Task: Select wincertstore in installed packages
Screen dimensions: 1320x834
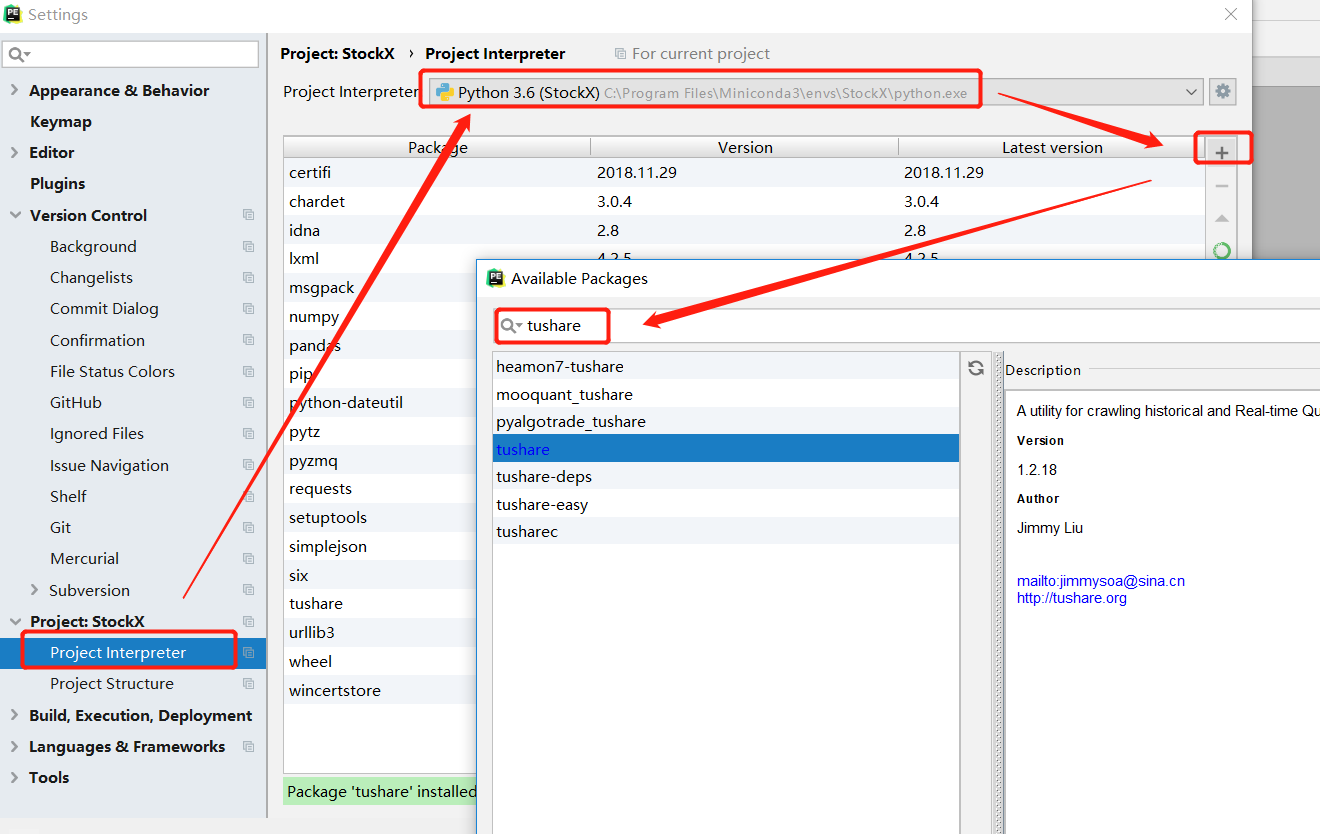Action: click(x=380, y=690)
